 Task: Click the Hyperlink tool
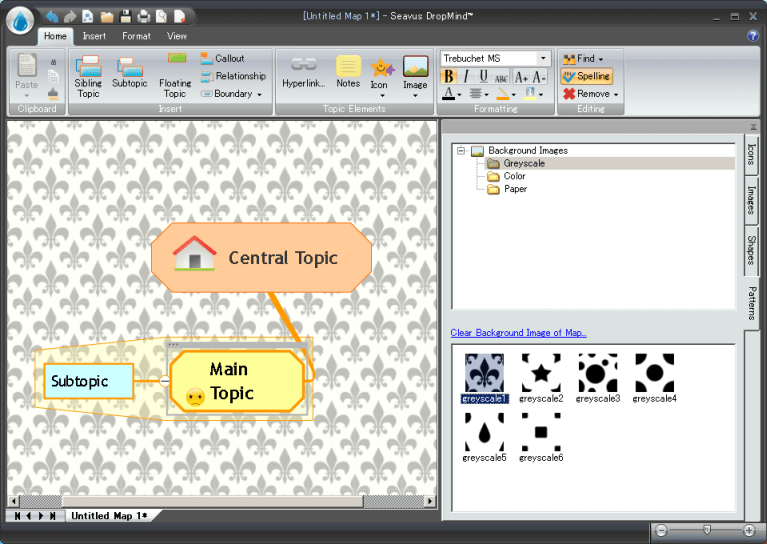coord(303,72)
